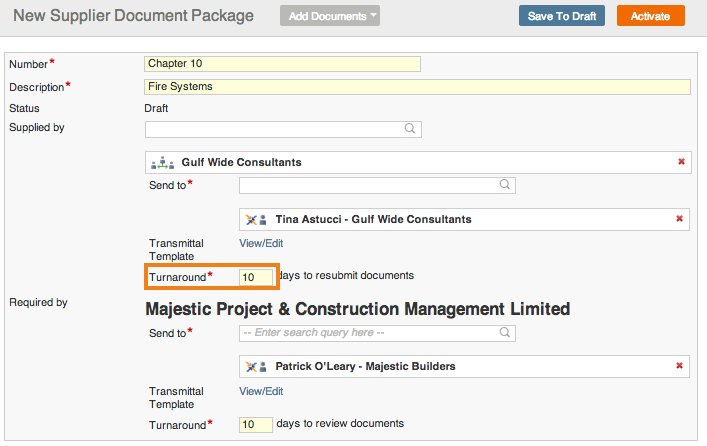
Task: Click the Supplied by search magnifier icon
Action: click(x=410, y=129)
